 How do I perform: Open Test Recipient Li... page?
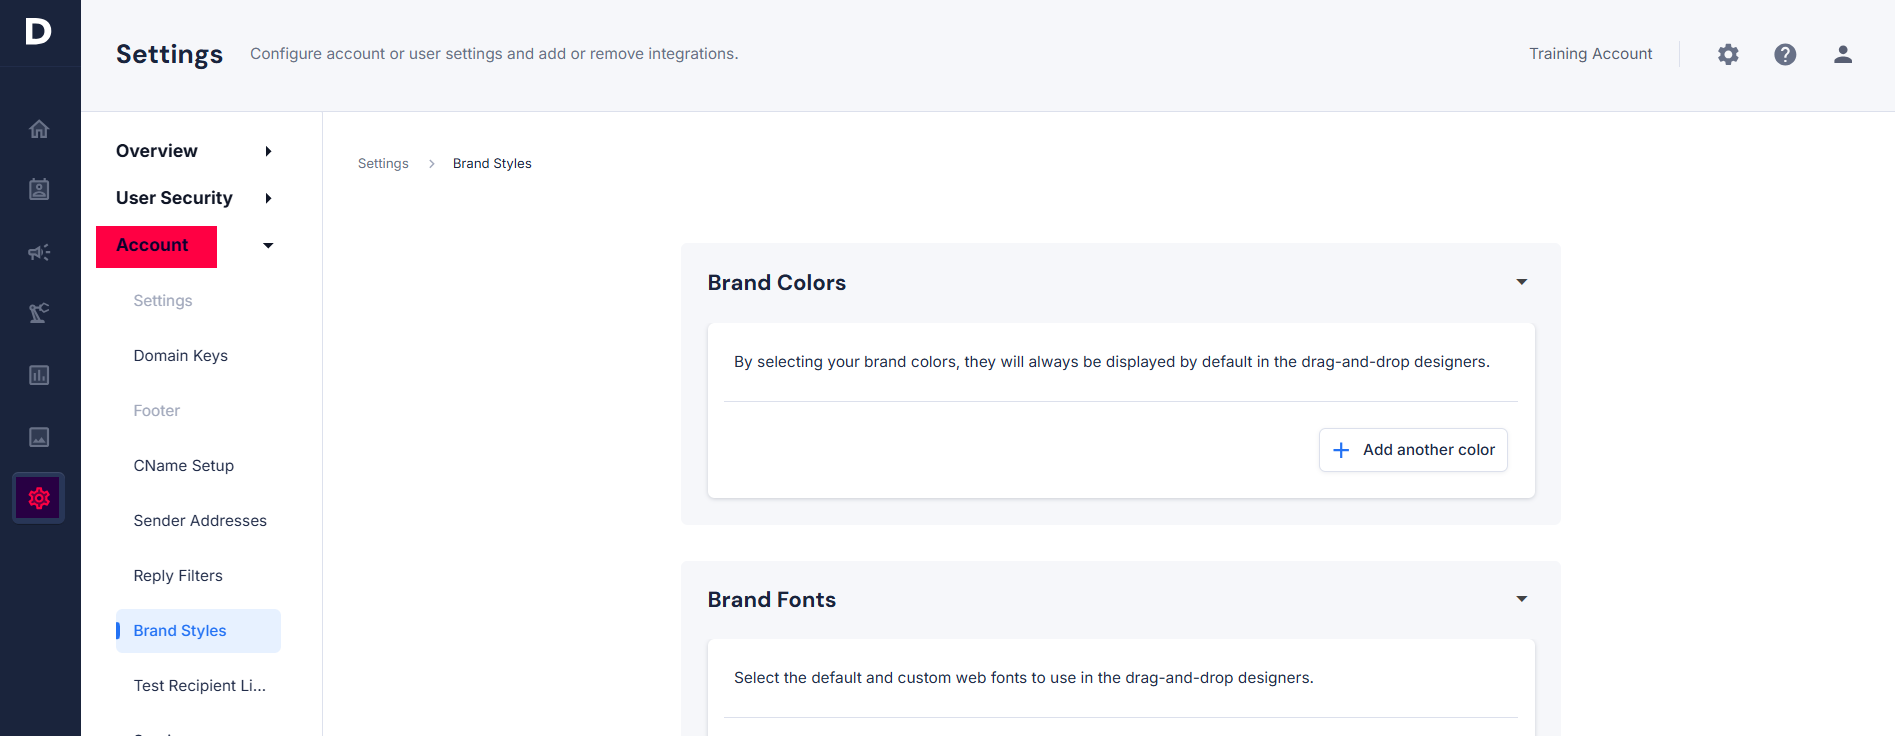pos(200,686)
